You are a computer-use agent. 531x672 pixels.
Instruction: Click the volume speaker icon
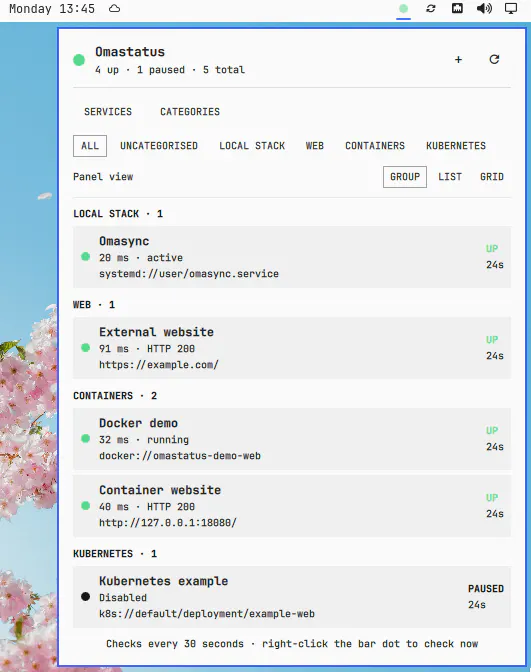coord(484,9)
